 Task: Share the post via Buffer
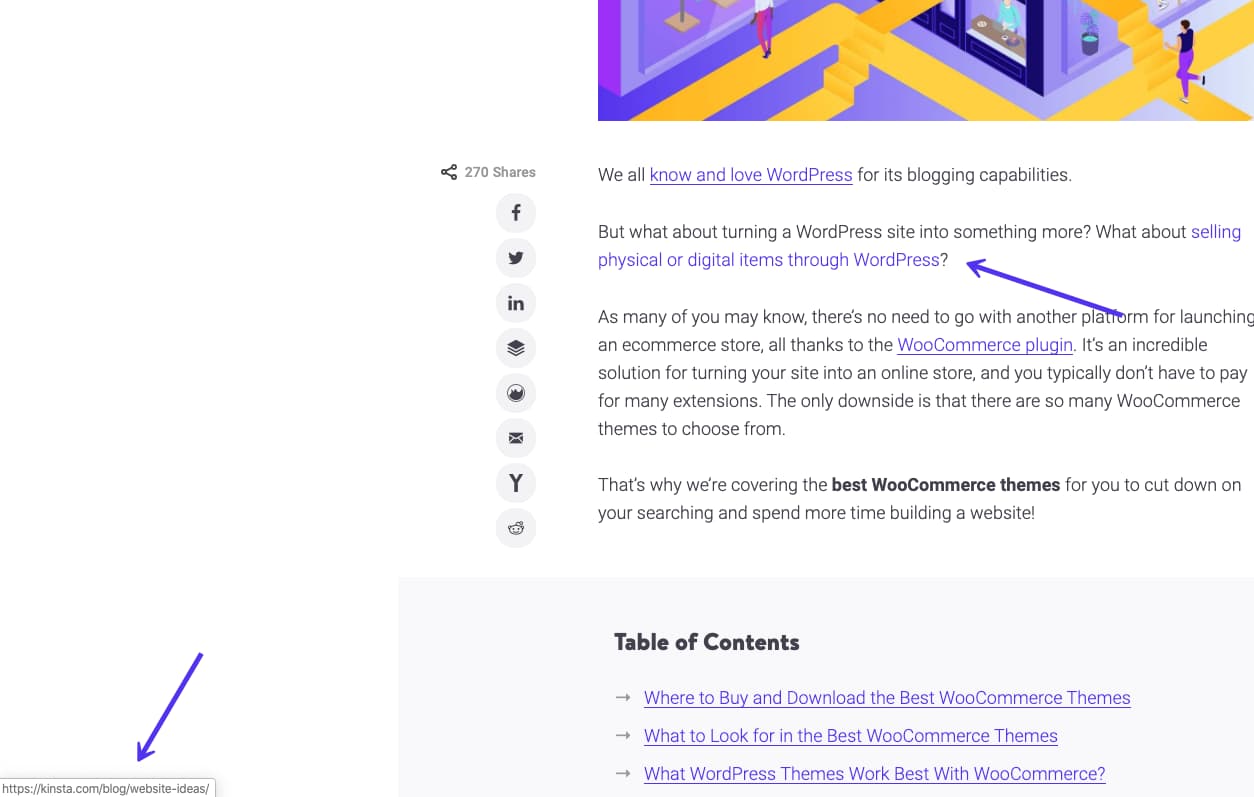coord(515,347)
